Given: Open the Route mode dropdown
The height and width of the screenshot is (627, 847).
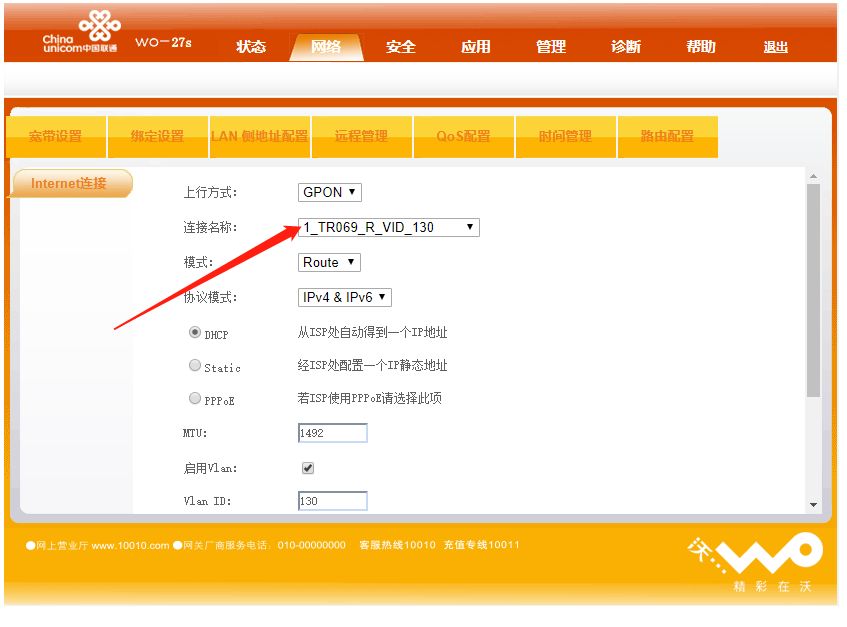Looking at the screenshot, I should [x=329, y=262].
